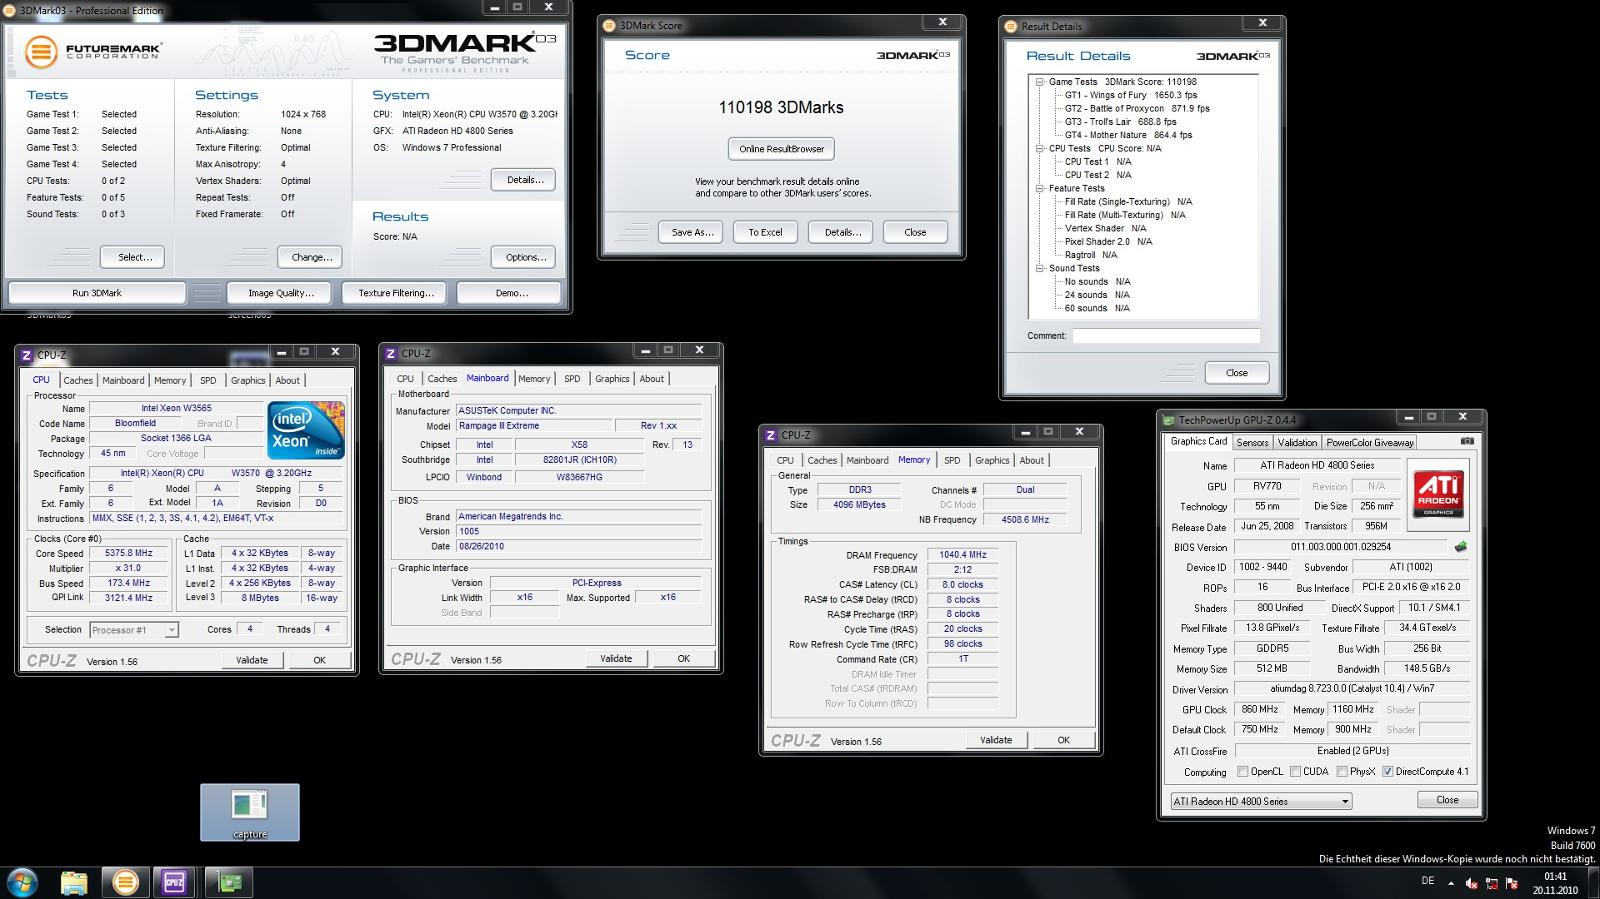Click the To Excel button
Screen dimensions: 1600x899
pyautogui.click(x=766, y=232)
